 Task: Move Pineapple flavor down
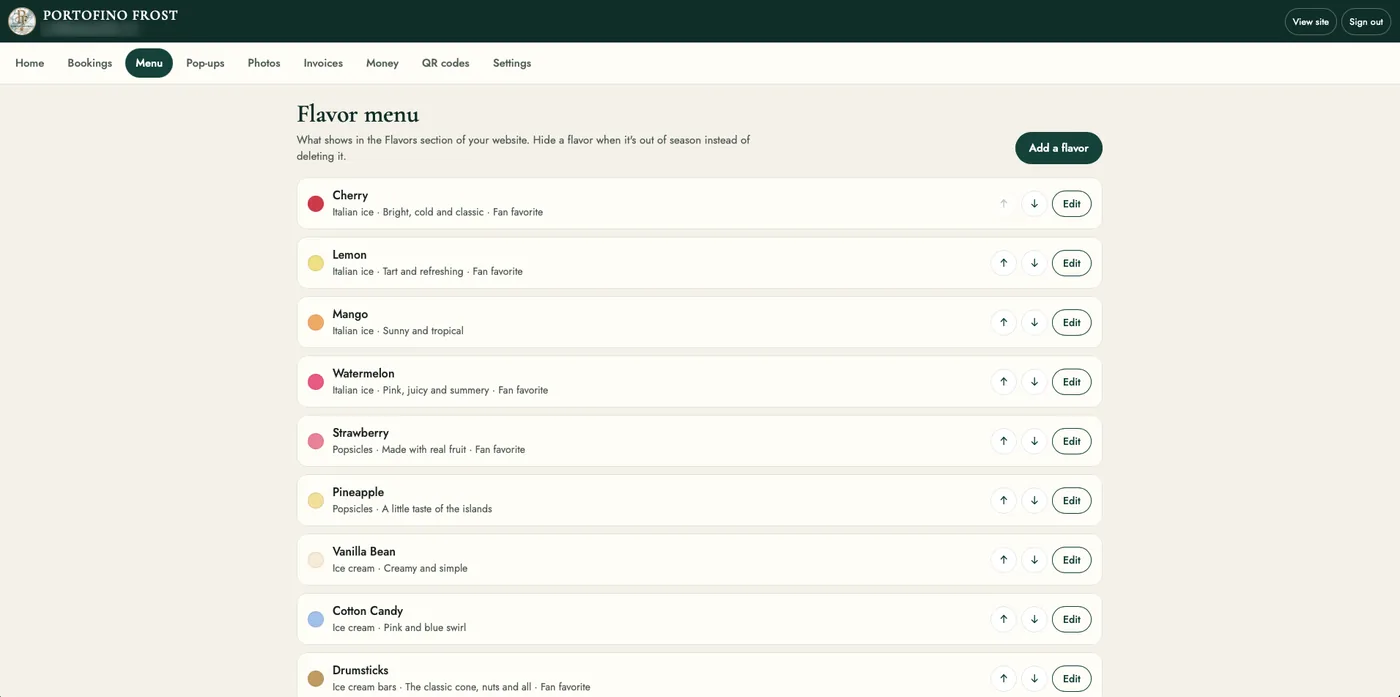(1034, 500)
